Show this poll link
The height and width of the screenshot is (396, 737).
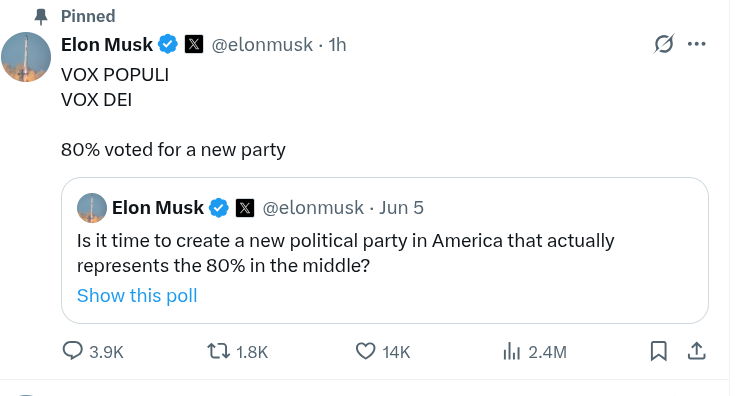click(137, 295)
